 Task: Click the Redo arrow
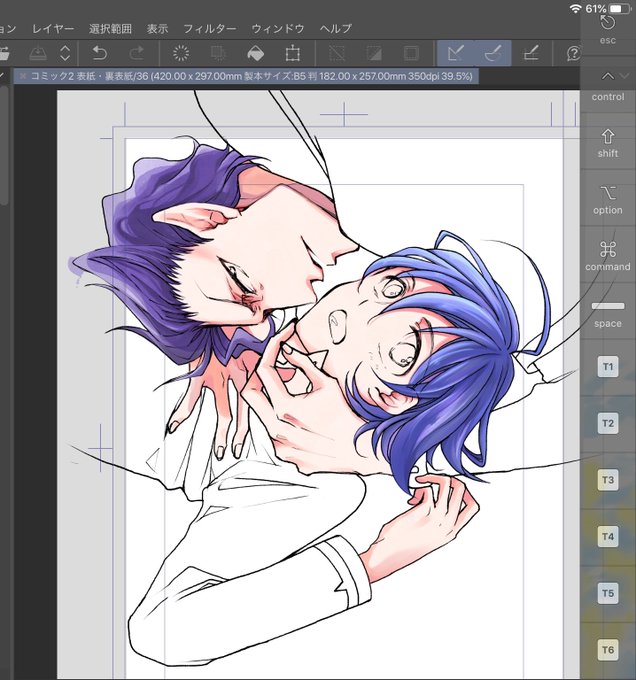pos(137,53)
